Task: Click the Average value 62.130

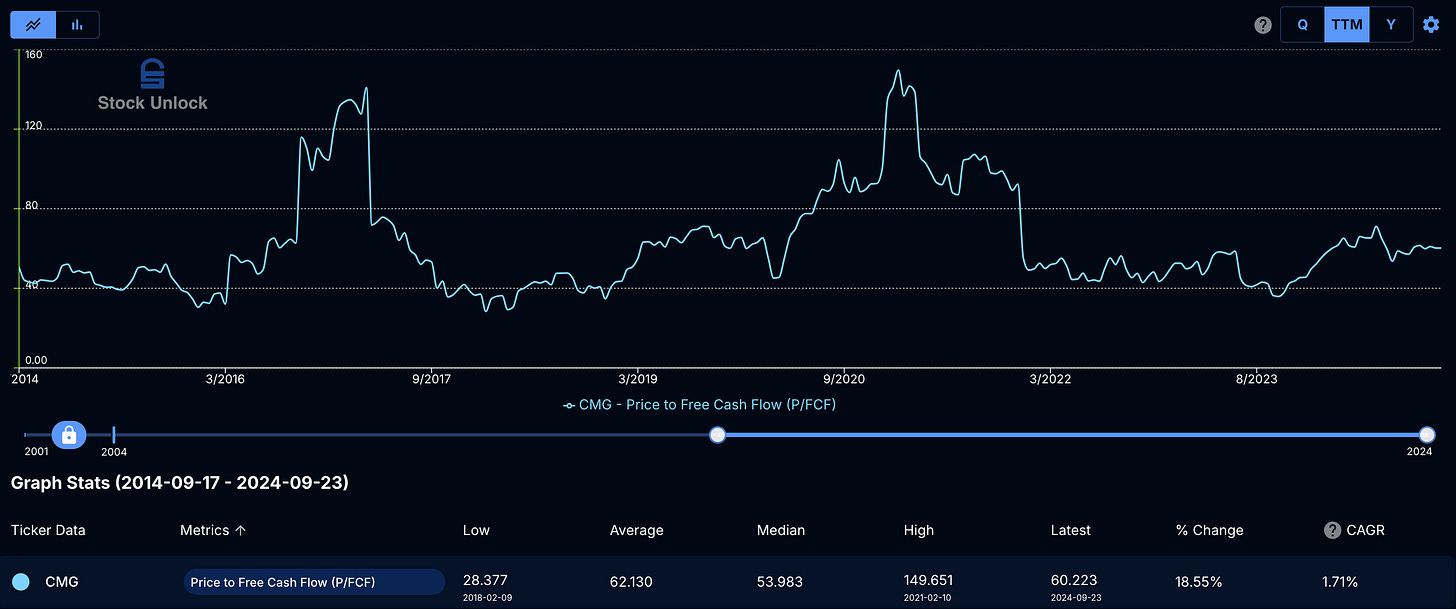Action: (632, 581)
